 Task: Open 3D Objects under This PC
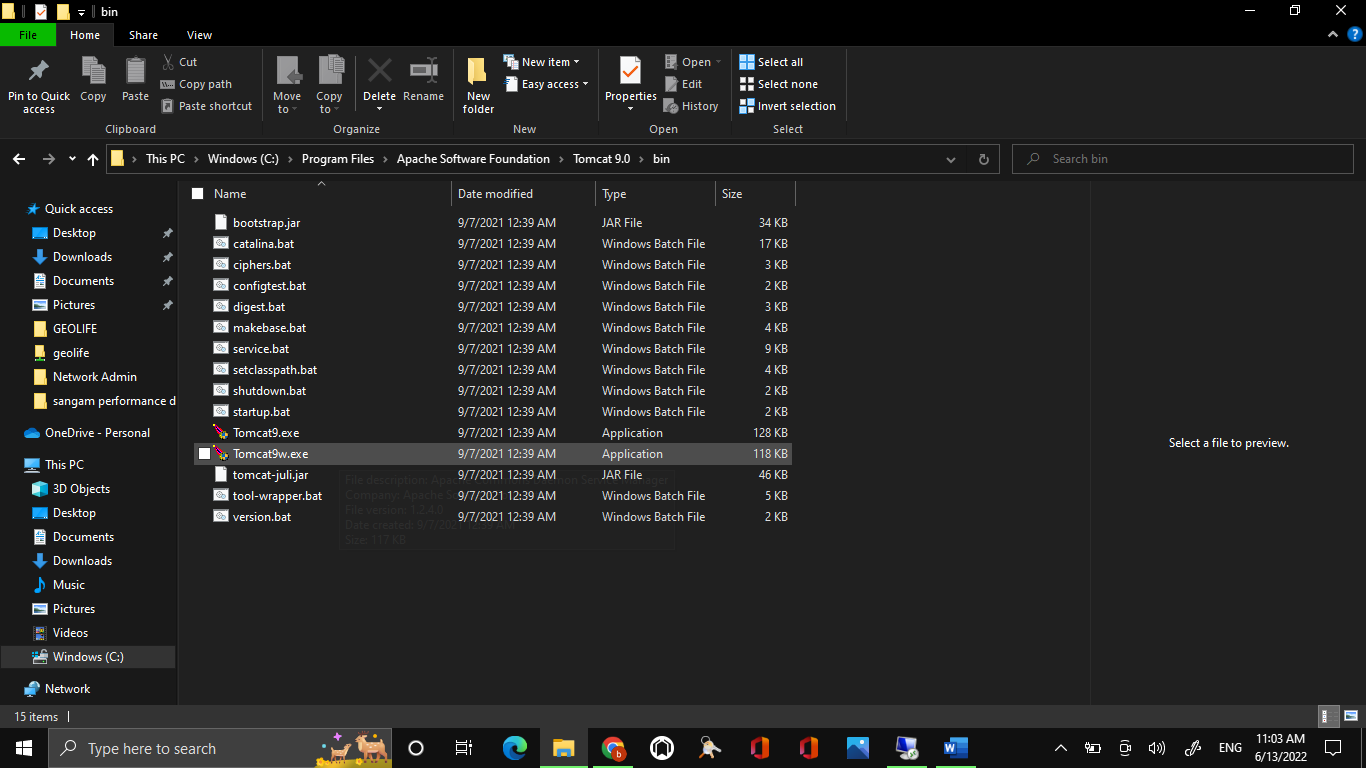click(x=81, y=489)
